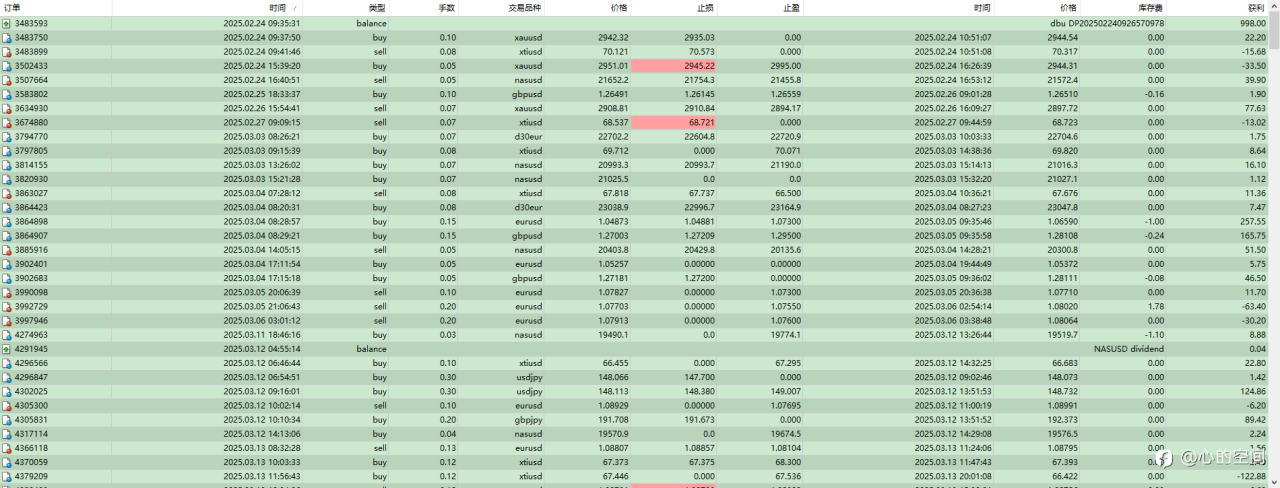Image resolution: width=1280 pixels, height=488 pixels.
Task: Click the trade icon of order 3864423
Action: (x=6, y=207)
